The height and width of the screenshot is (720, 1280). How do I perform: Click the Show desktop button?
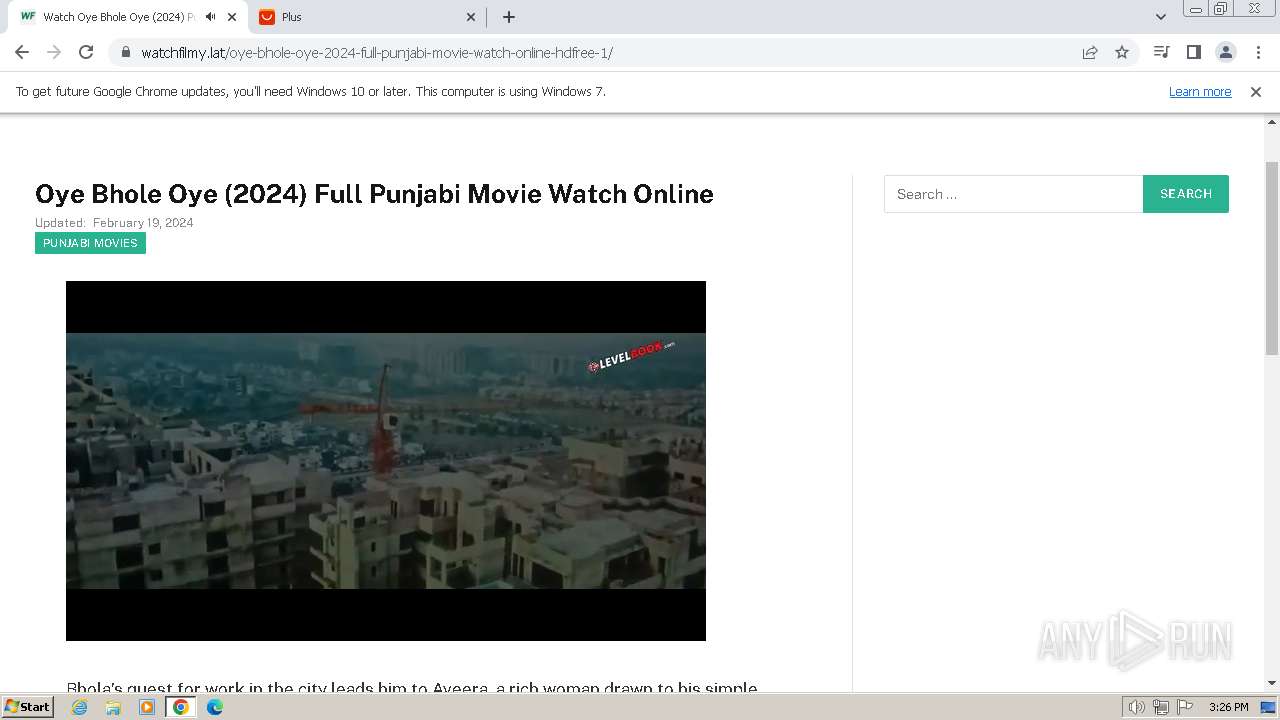[1269, 707]
